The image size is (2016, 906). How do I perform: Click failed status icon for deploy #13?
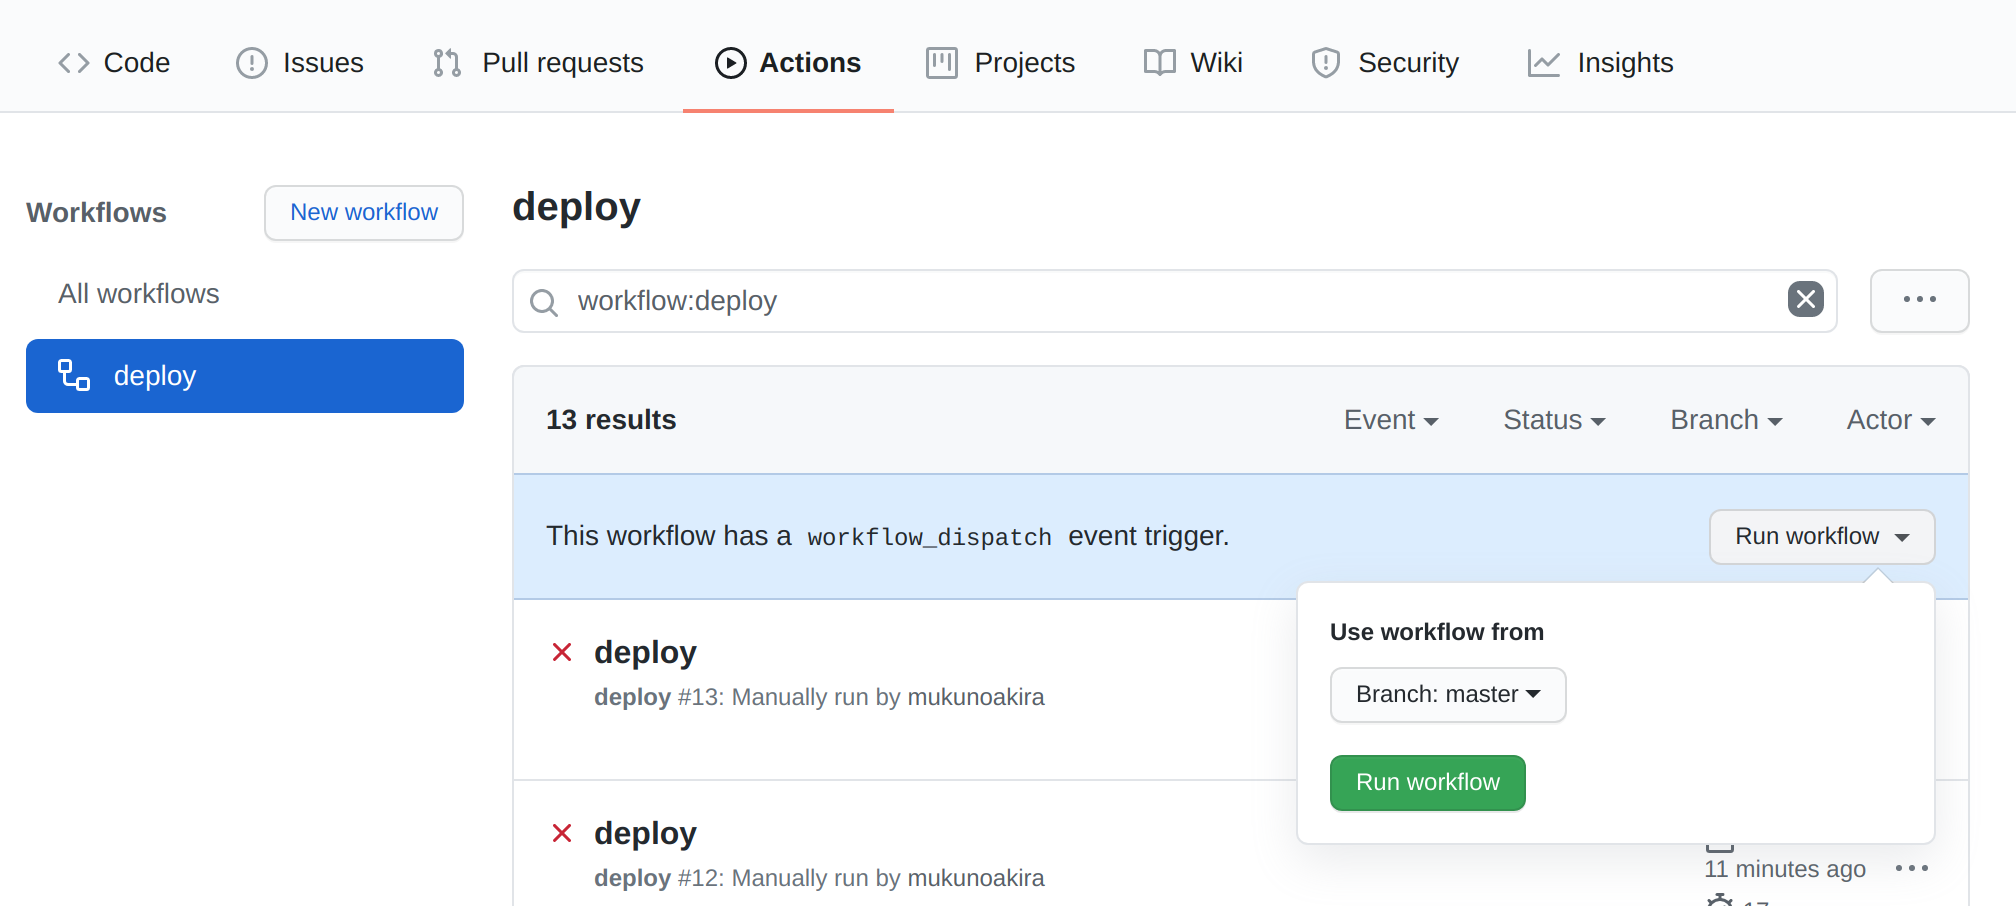click(x=562, y=652)
